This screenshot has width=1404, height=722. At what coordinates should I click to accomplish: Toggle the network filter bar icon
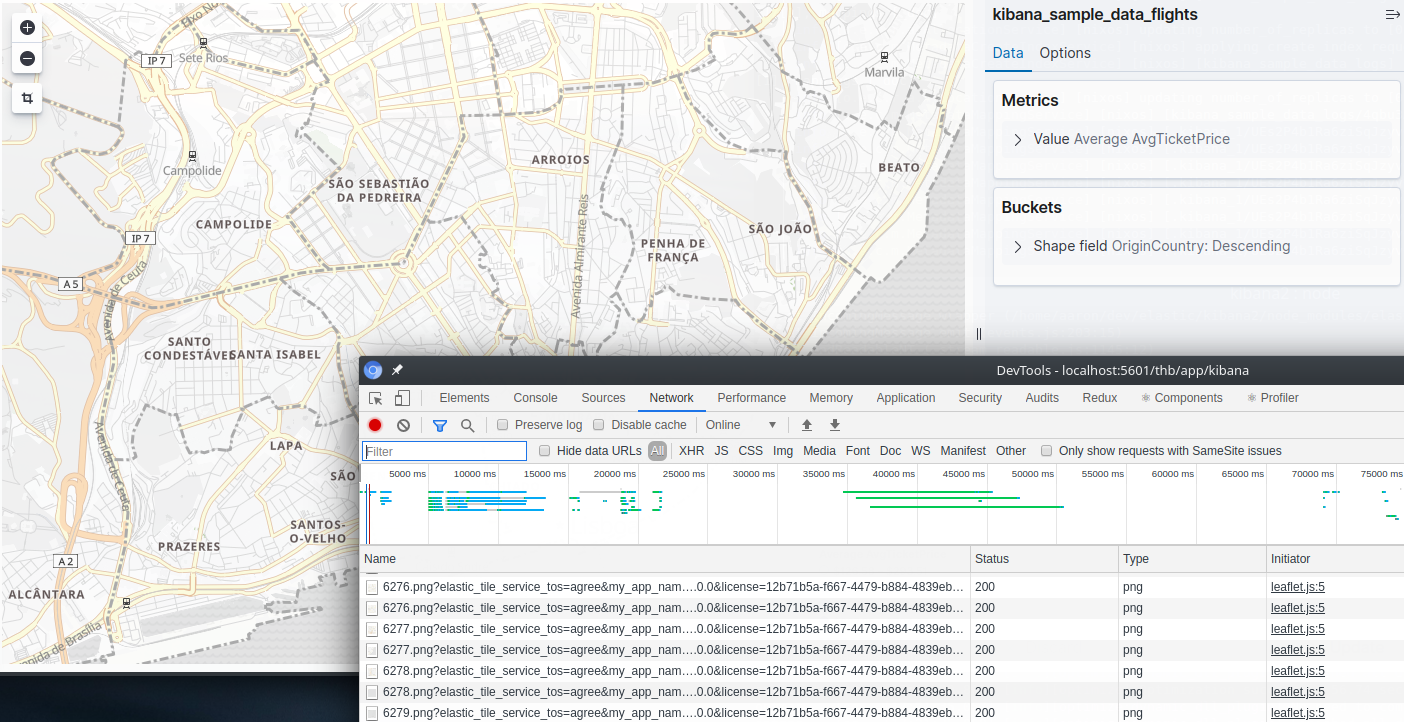(x=439, y=425)
